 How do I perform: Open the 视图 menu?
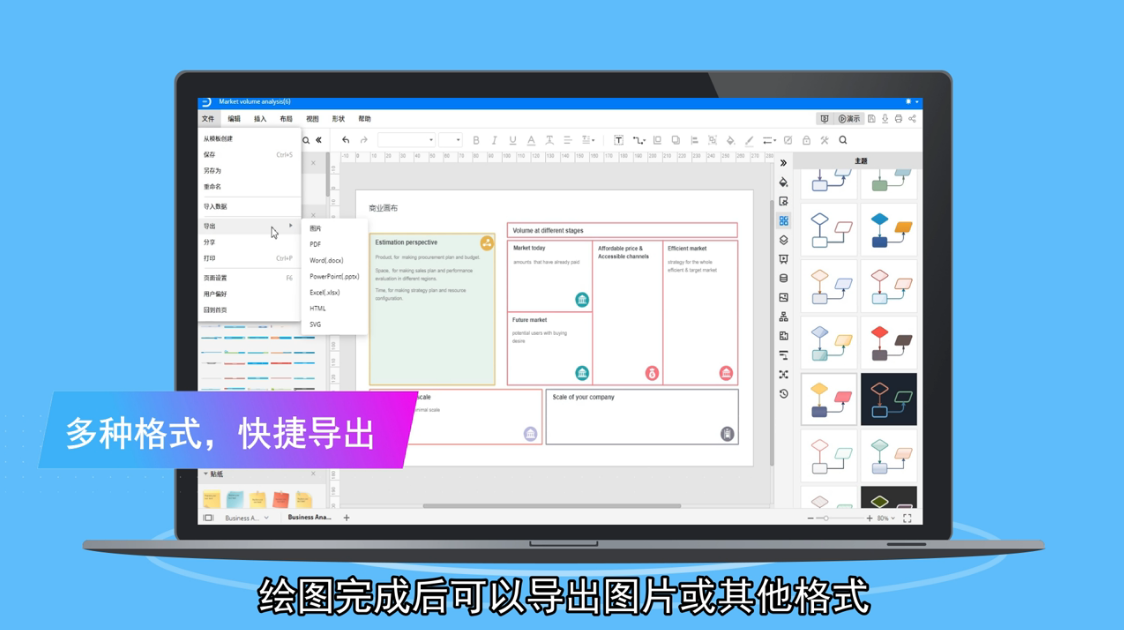312,119
